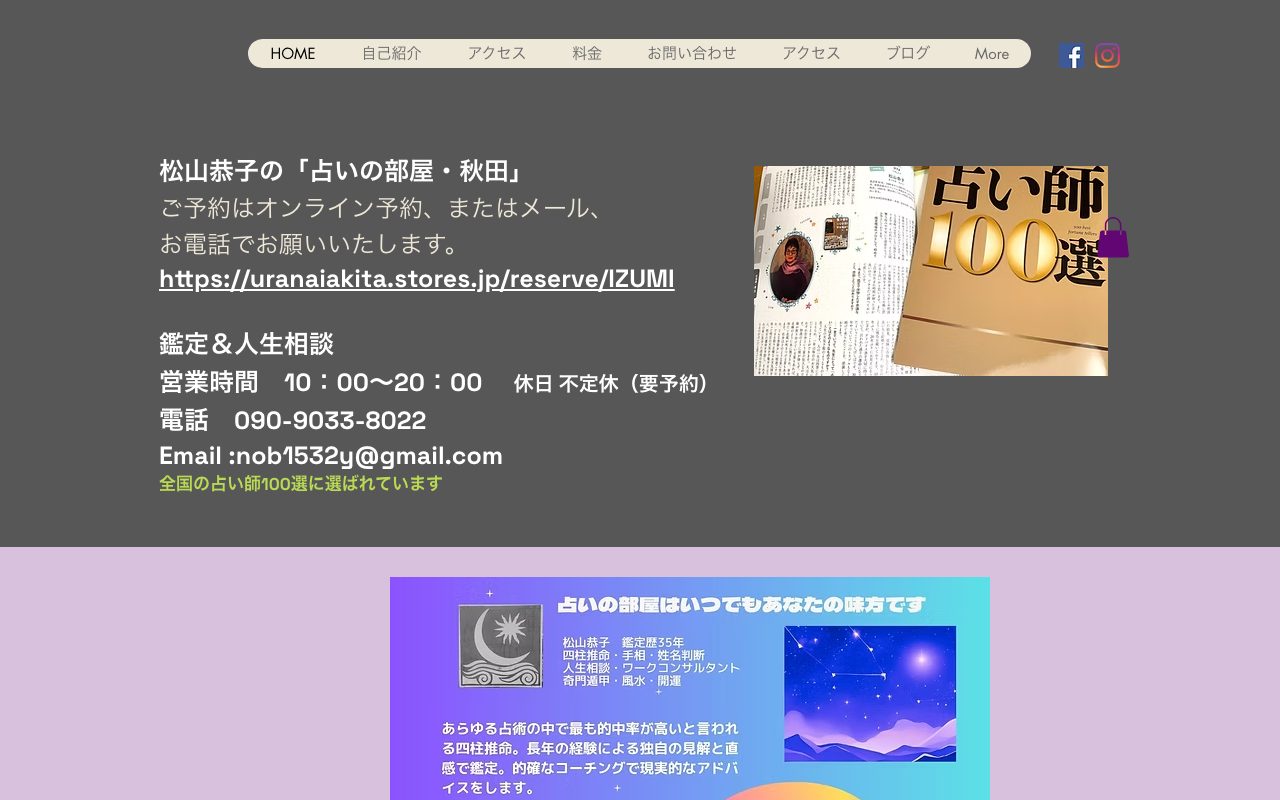Open the 料金 menu item

pyautogui.click(x=587, y=53)
